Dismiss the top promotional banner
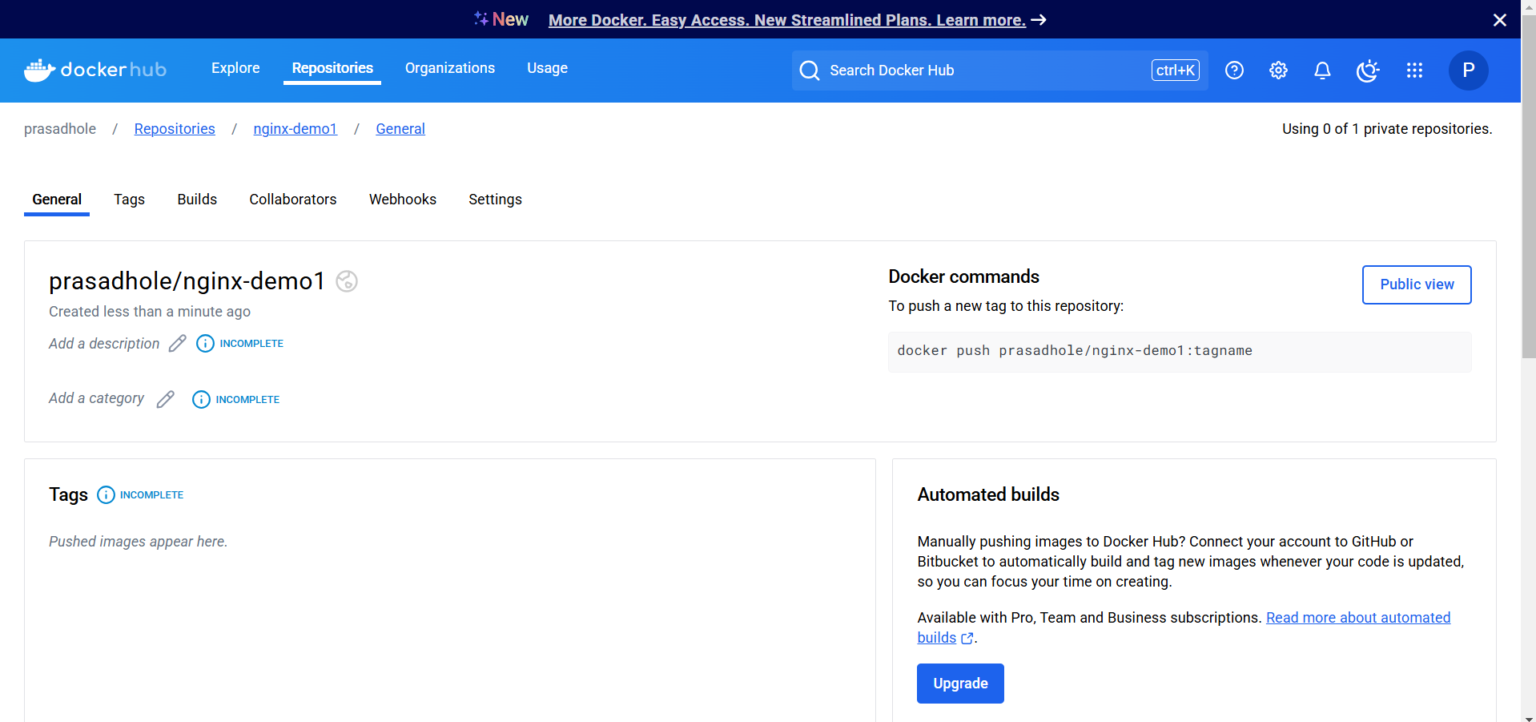 1499,20
